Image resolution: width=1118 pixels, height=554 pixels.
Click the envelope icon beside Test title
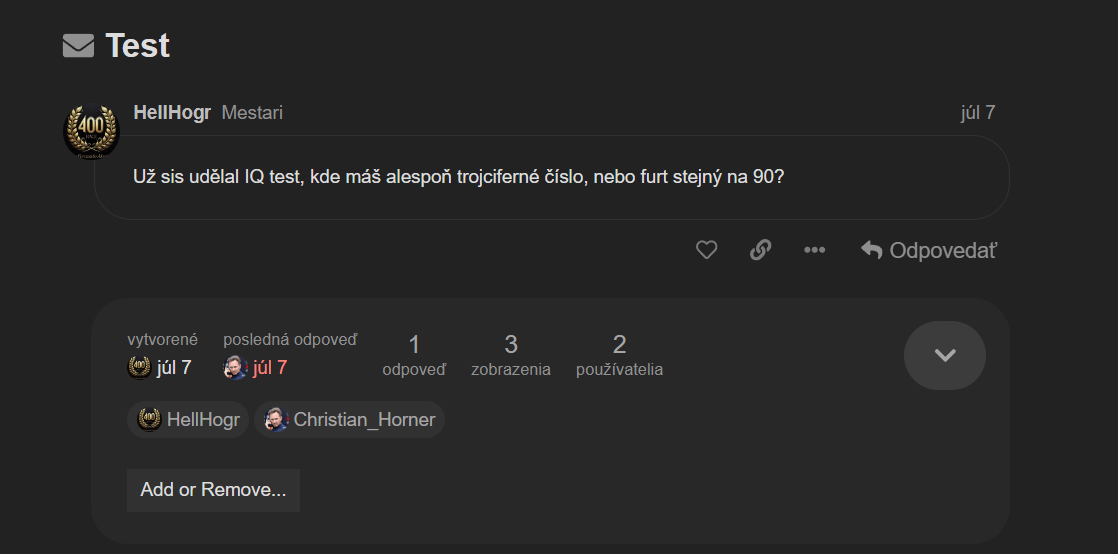[78, 46]
